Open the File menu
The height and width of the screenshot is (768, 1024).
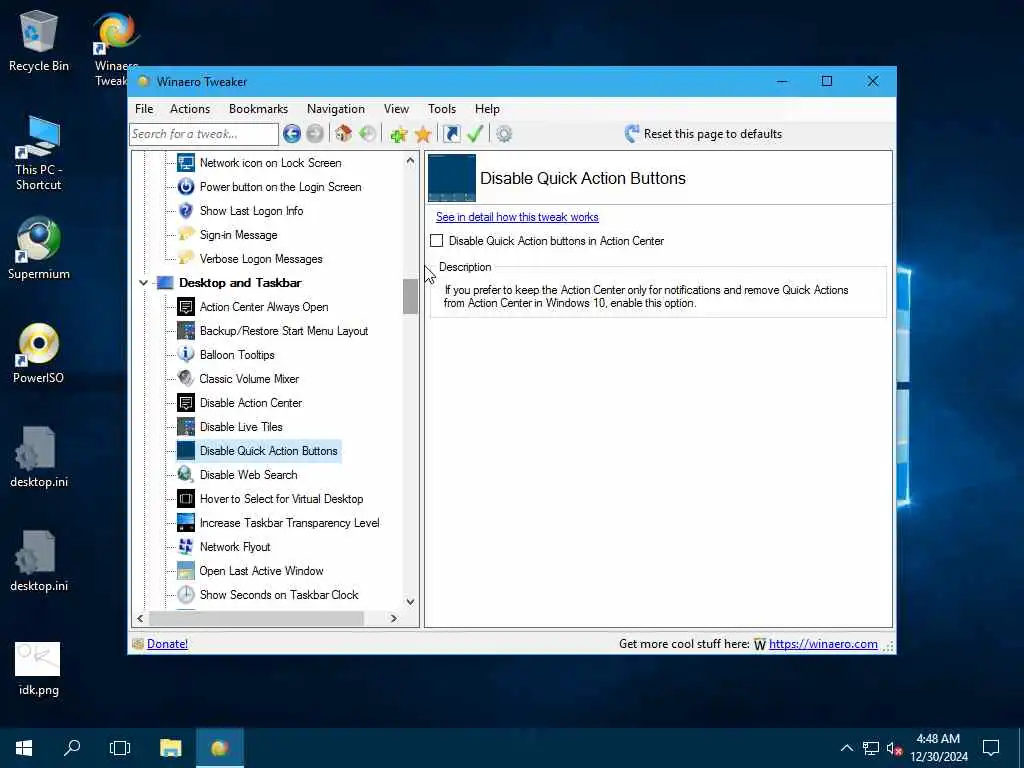[144, 109]
